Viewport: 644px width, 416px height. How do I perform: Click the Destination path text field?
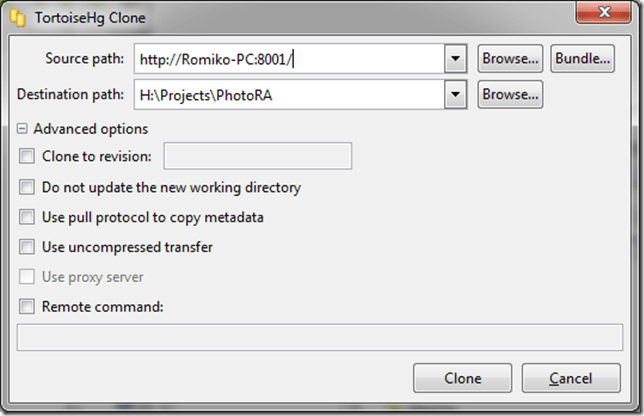coord(289,96)
